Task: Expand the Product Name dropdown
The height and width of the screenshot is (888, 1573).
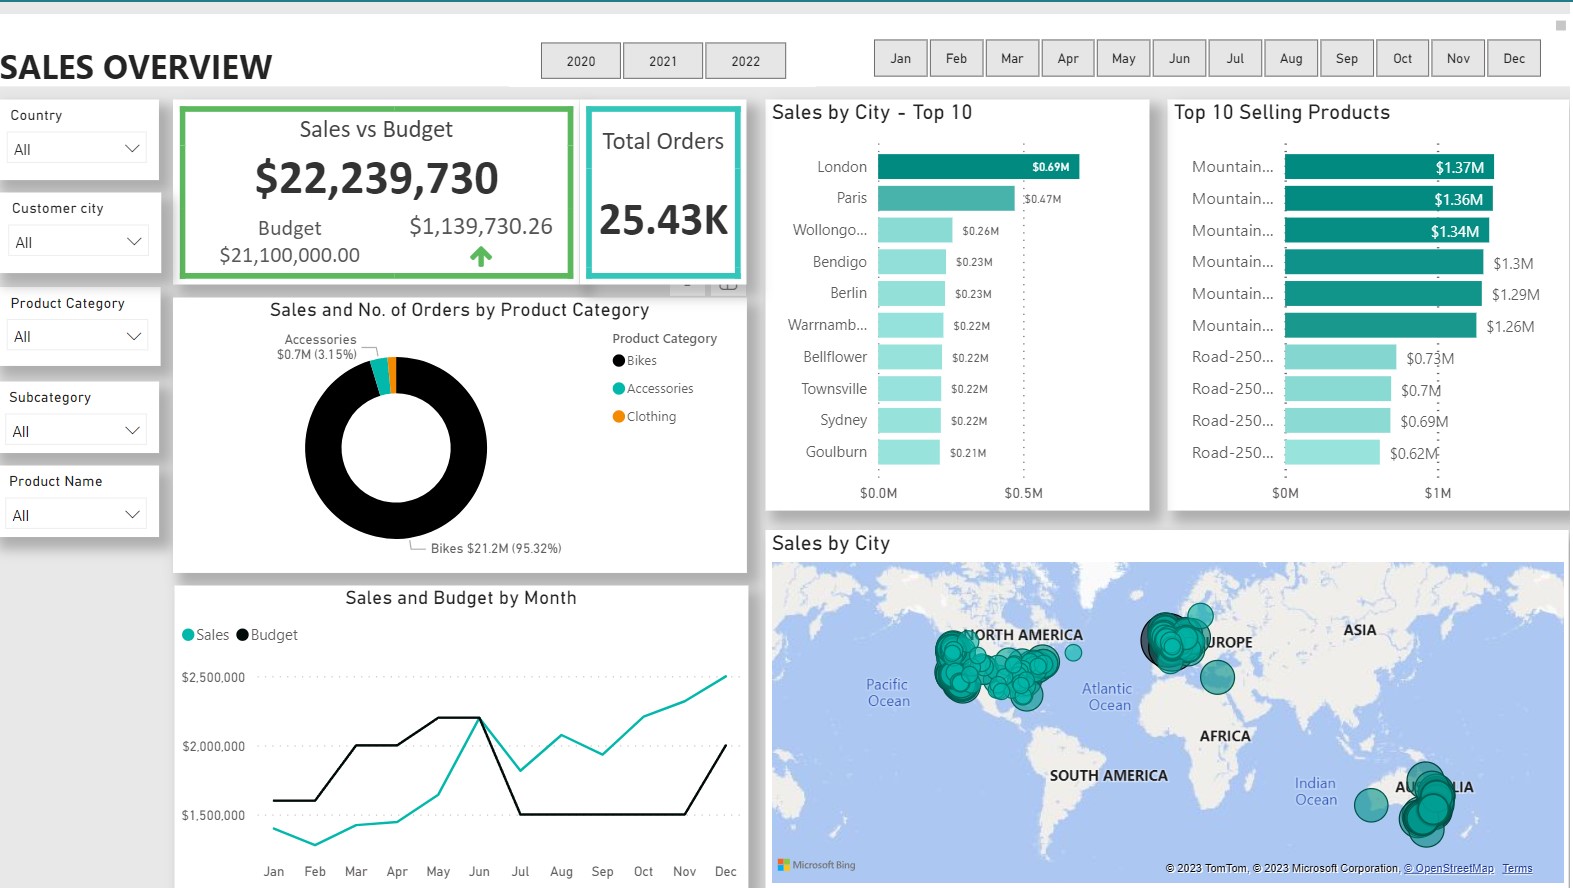Action: click(78, 515)
